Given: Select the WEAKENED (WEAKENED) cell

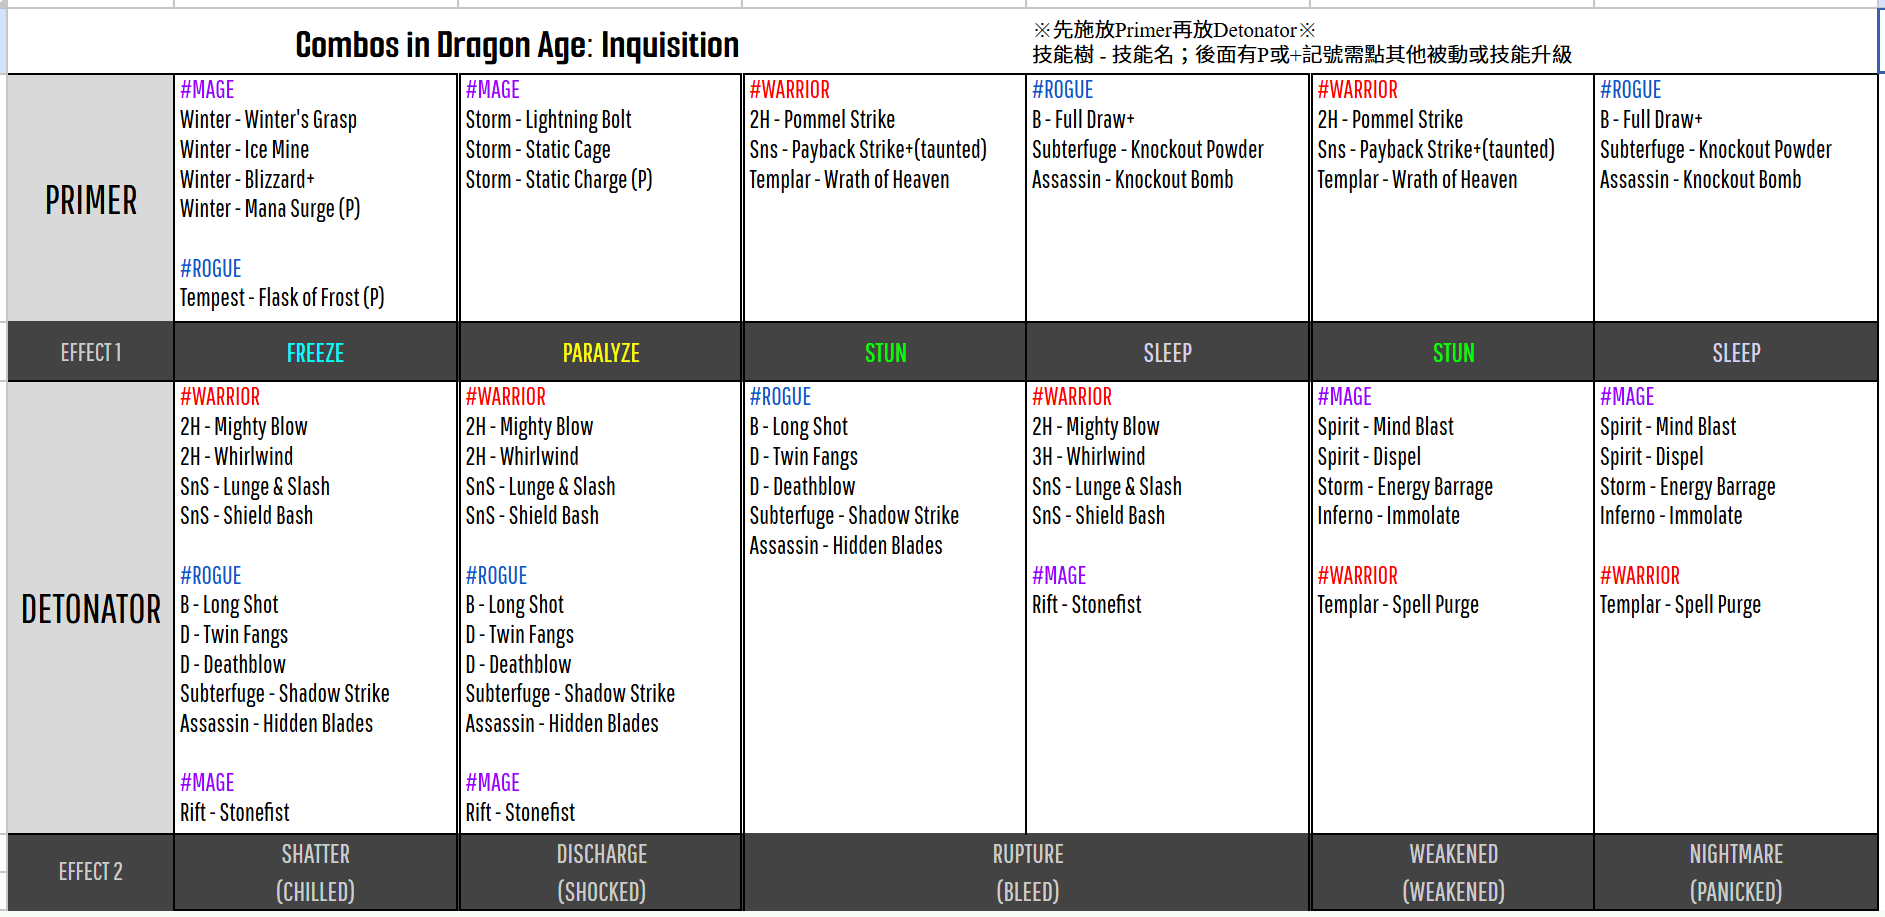Looking at the screenshot, I should pyautogui.click(x=1453, y=872).
